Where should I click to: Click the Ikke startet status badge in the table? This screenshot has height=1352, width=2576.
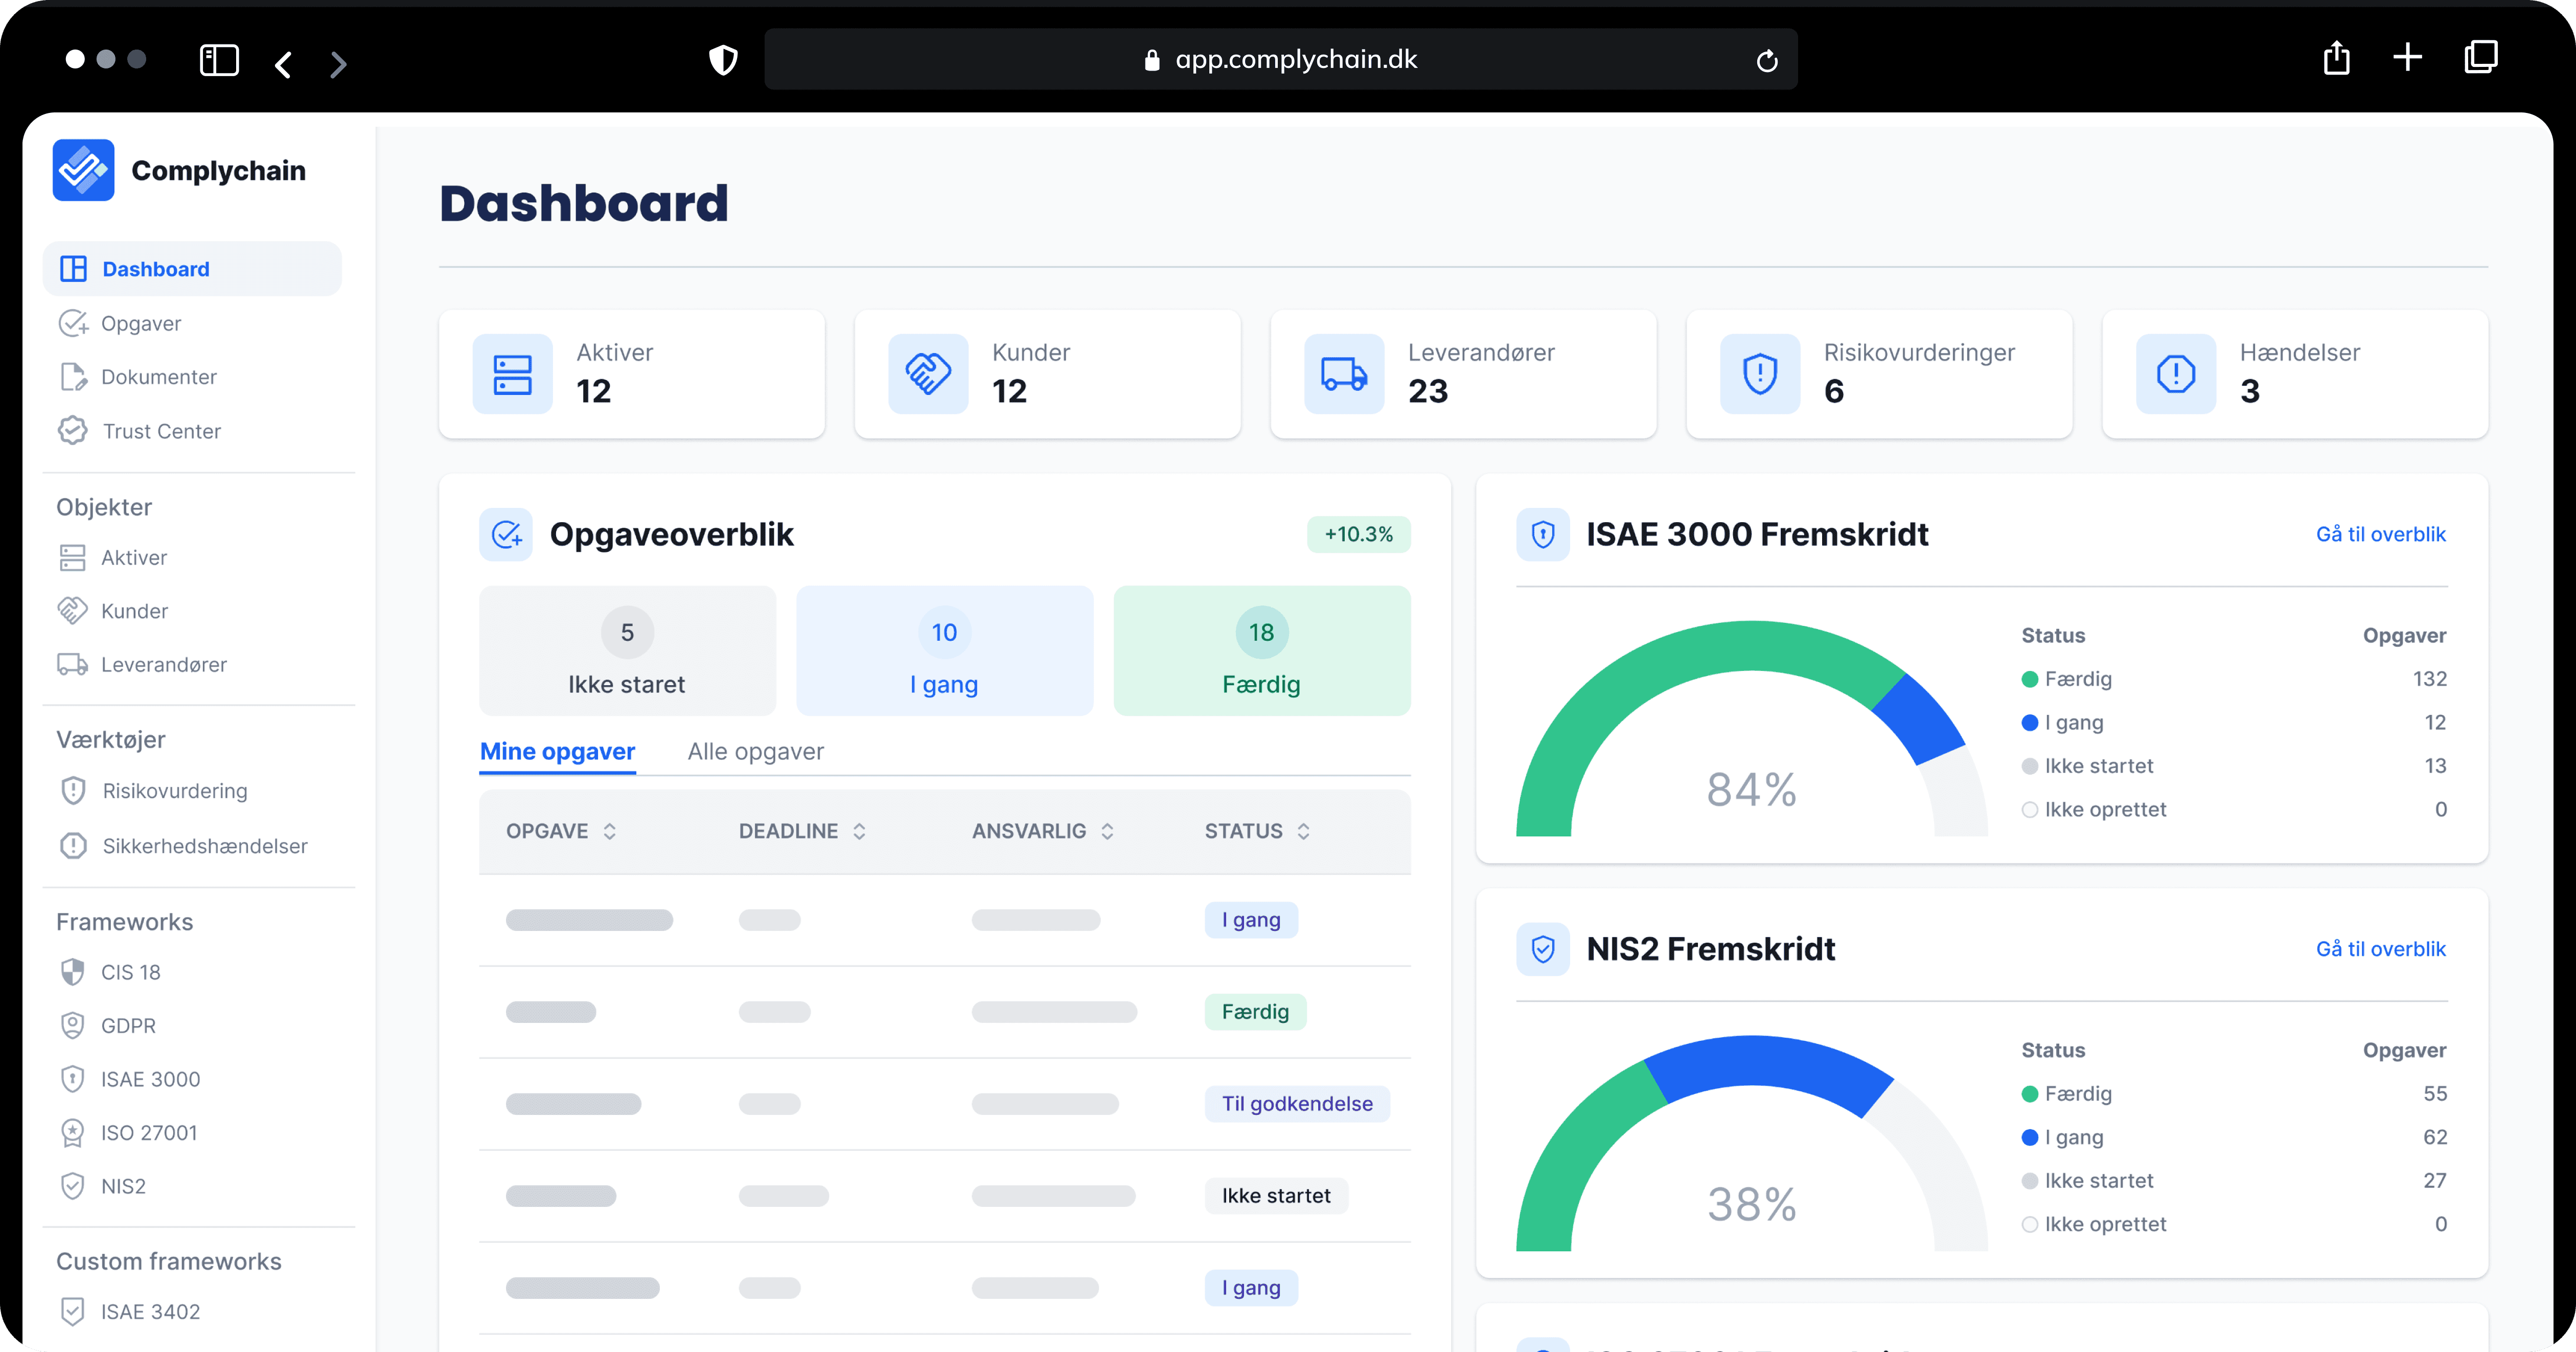pyautogui.click(x=1276, y=1196)
